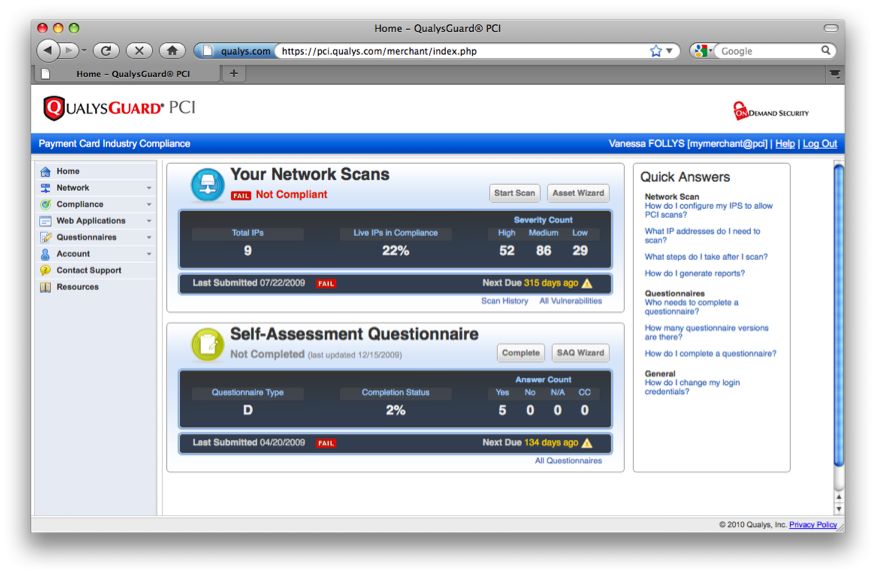Open the Privacy Policy footer link
876x575 pixels.
[813, 524]
